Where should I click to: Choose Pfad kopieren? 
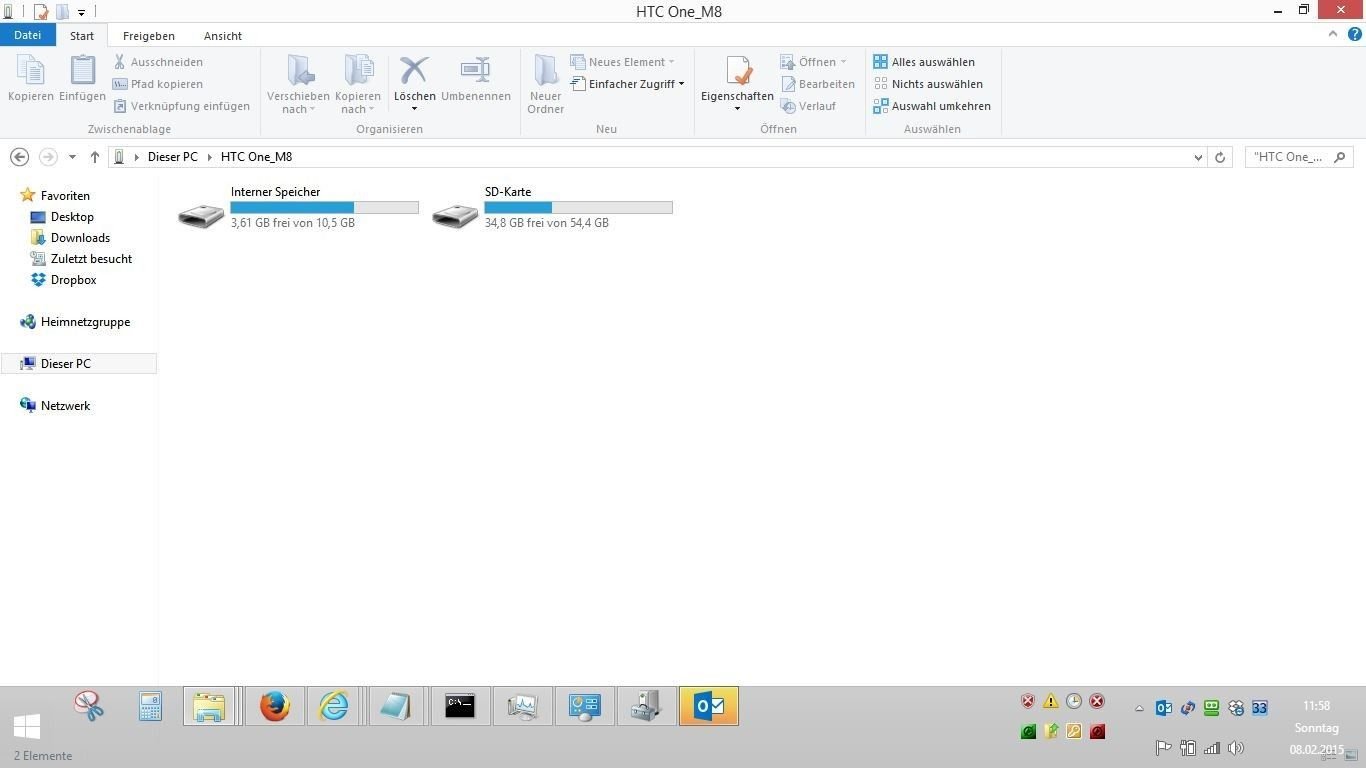tap(158, 84)
